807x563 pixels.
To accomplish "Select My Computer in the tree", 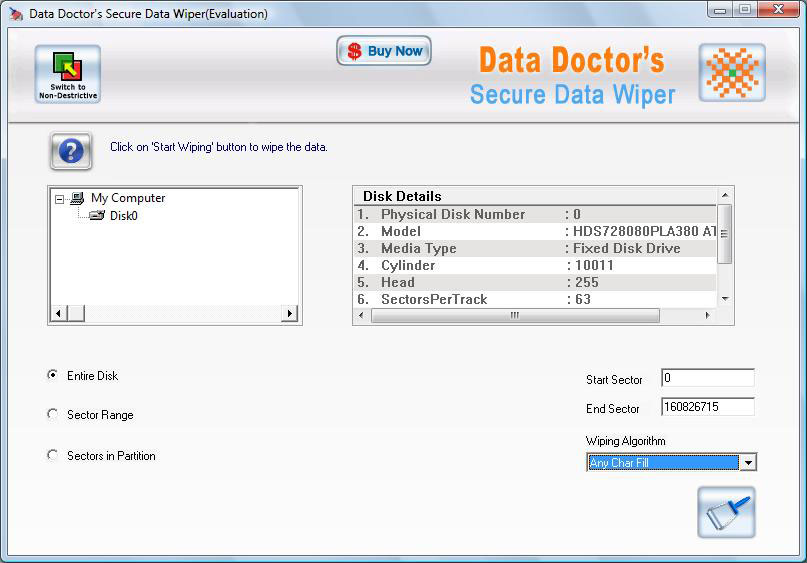I will coord(128,198).
